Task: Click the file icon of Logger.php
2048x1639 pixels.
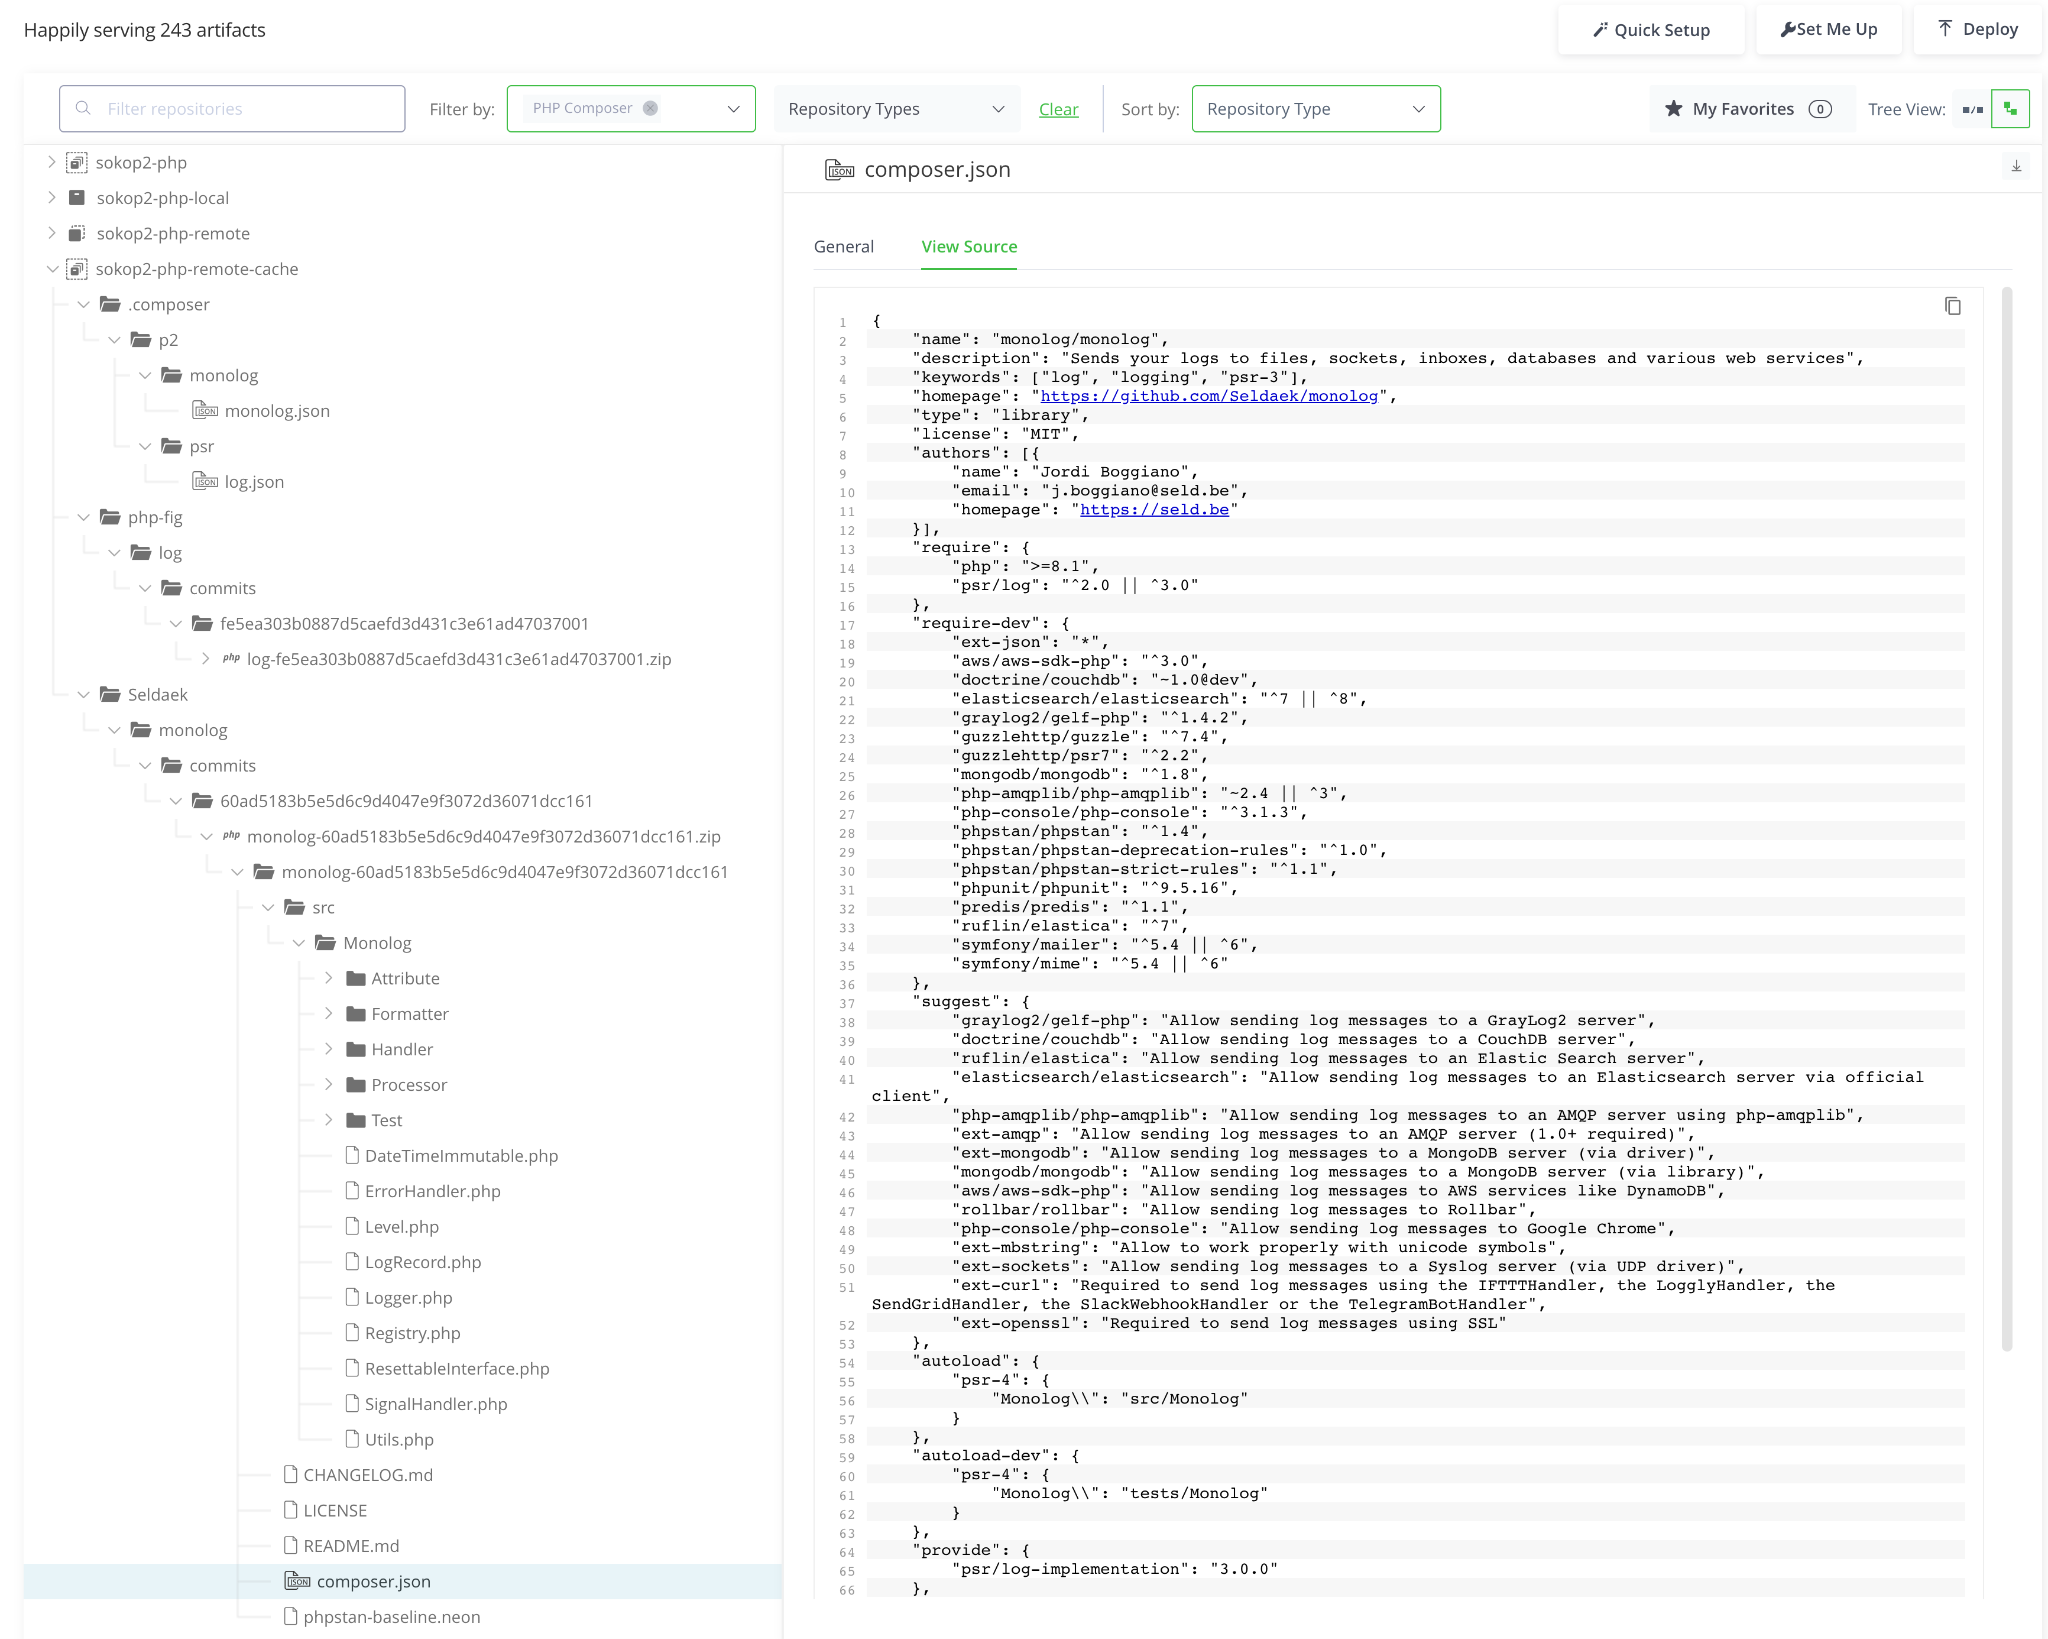Action: coord(352,1297)
